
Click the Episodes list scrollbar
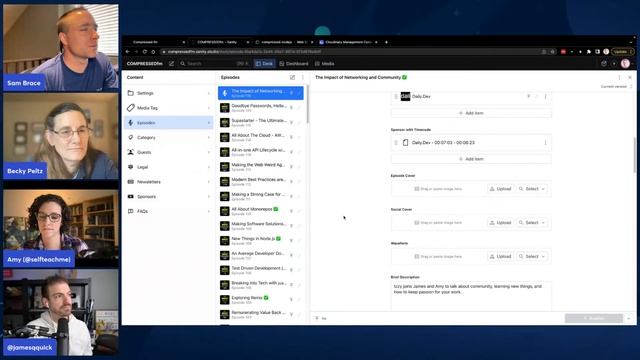308,104
